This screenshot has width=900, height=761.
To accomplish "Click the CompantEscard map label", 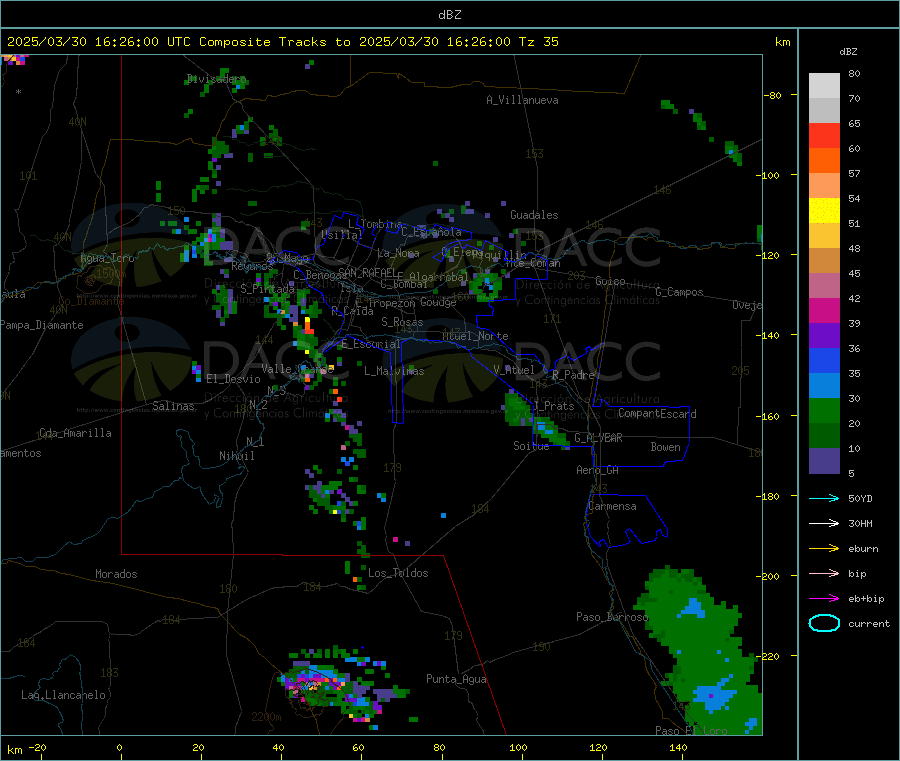I will click(x=657, y=414).
